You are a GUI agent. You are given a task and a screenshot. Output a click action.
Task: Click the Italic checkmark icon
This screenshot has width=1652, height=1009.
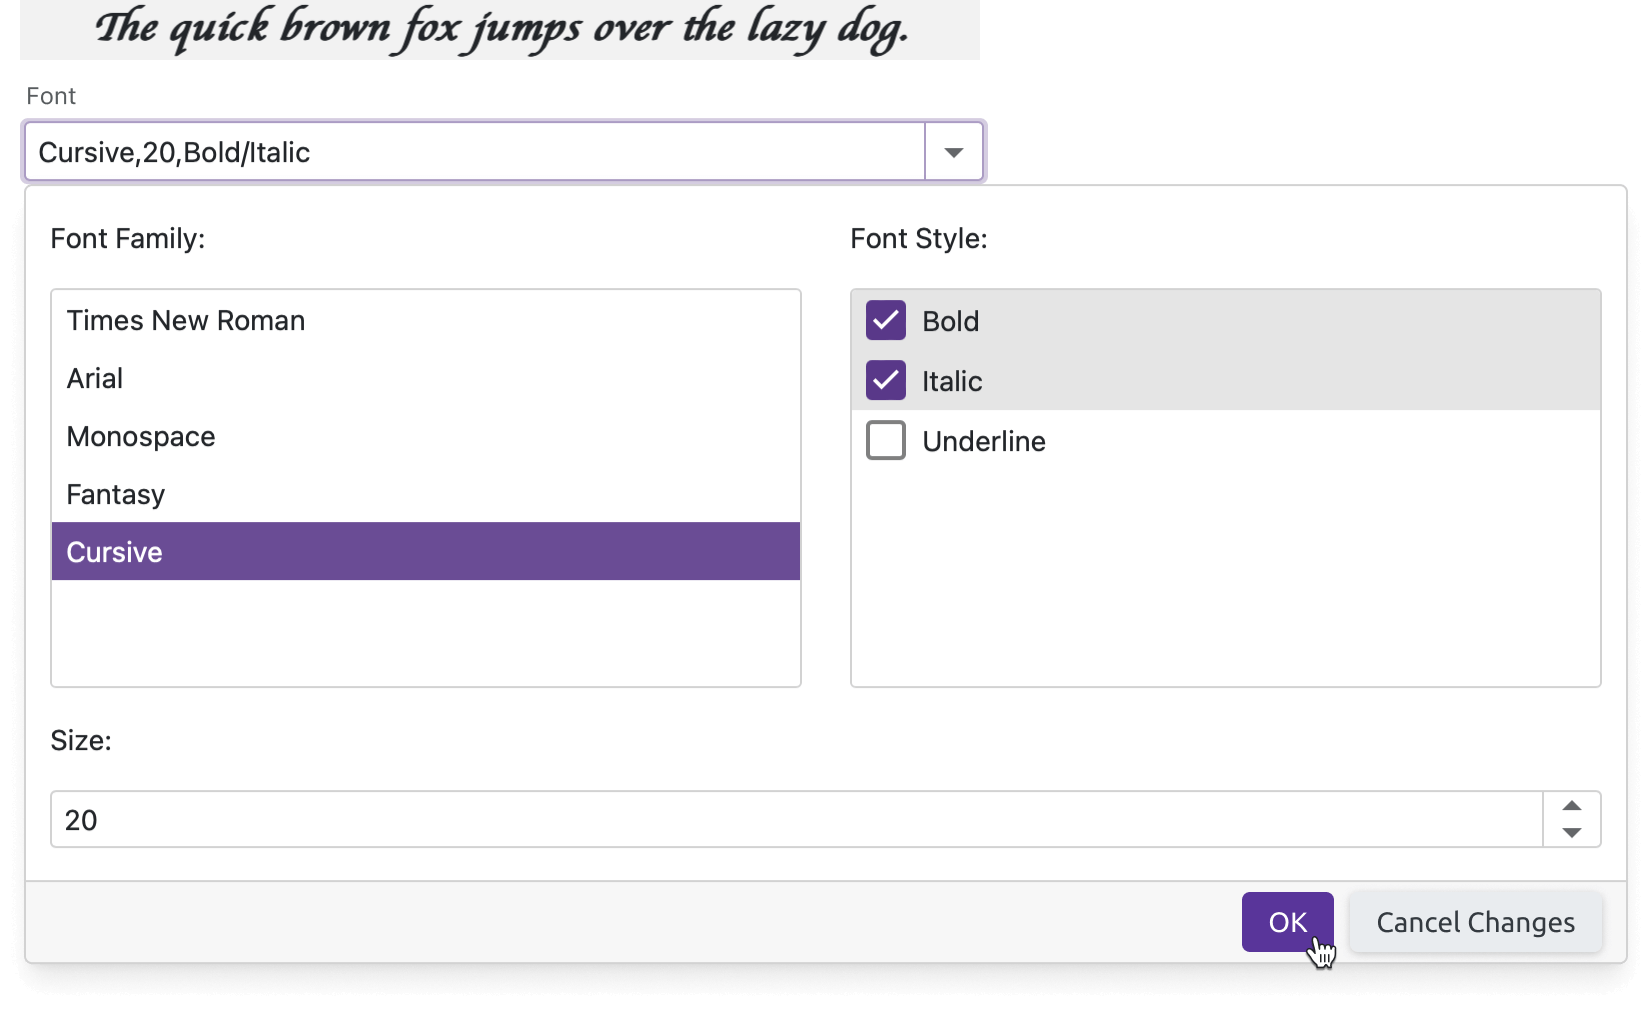[884, 380]
